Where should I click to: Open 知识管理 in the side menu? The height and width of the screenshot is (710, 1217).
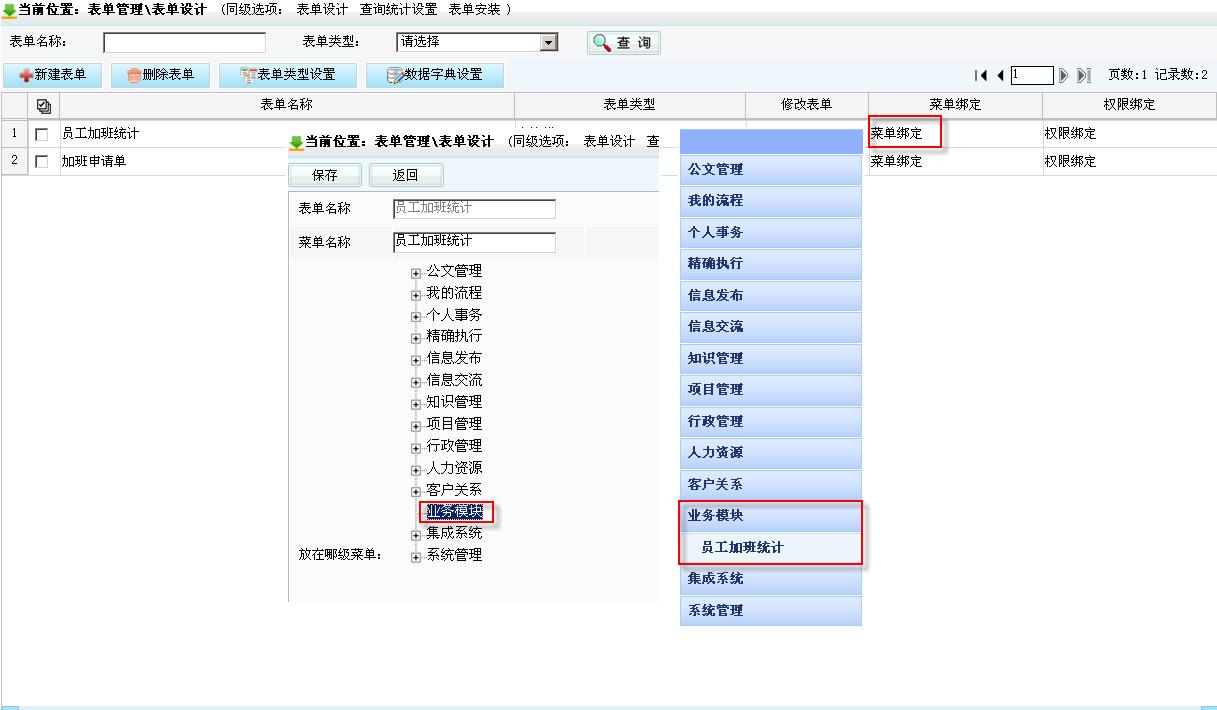771,359
